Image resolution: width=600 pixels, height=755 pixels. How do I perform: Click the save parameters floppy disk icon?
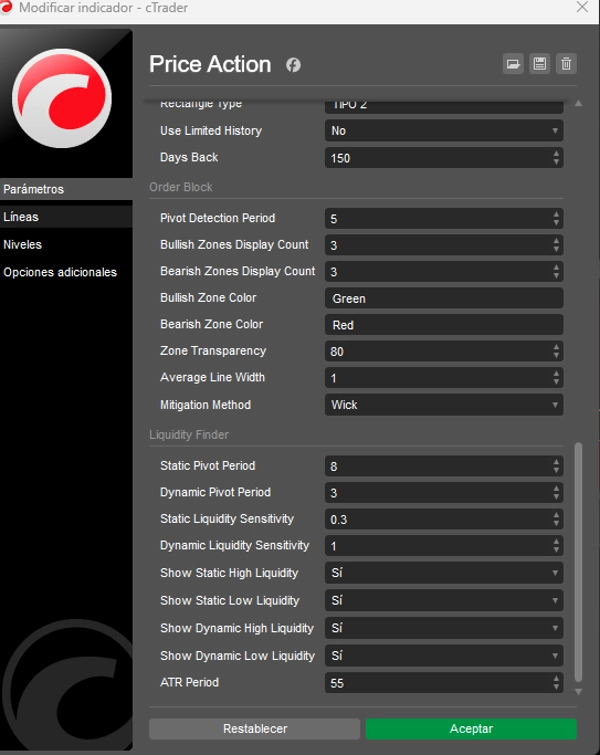click(x=540, y=64)
